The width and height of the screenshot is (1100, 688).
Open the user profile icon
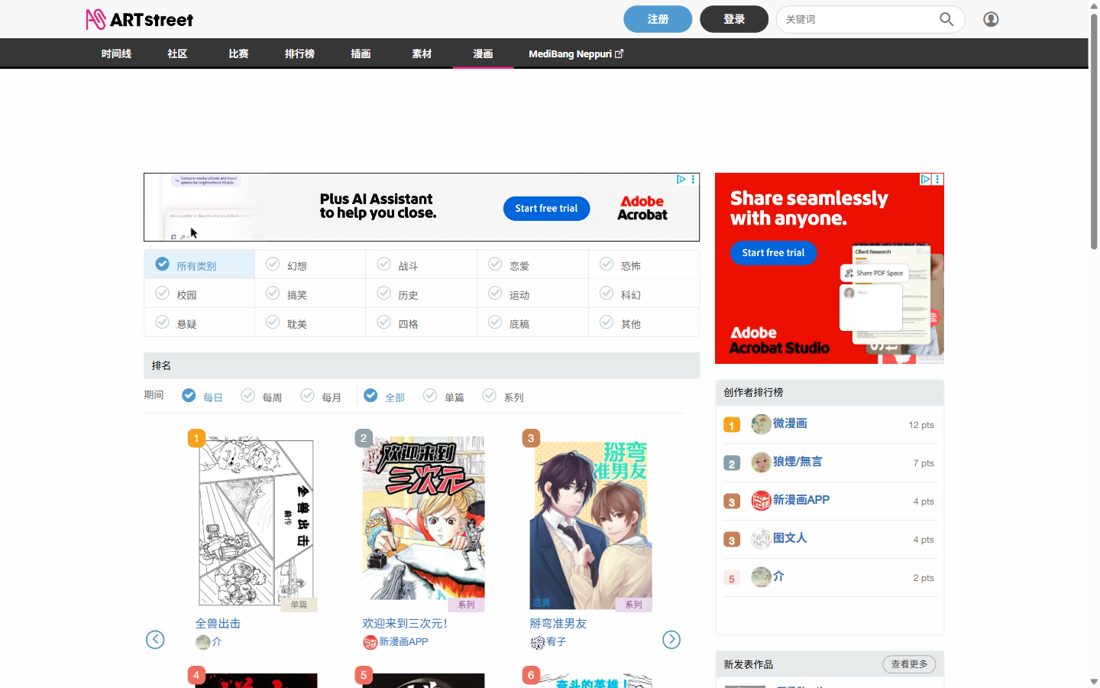[991, 20]
